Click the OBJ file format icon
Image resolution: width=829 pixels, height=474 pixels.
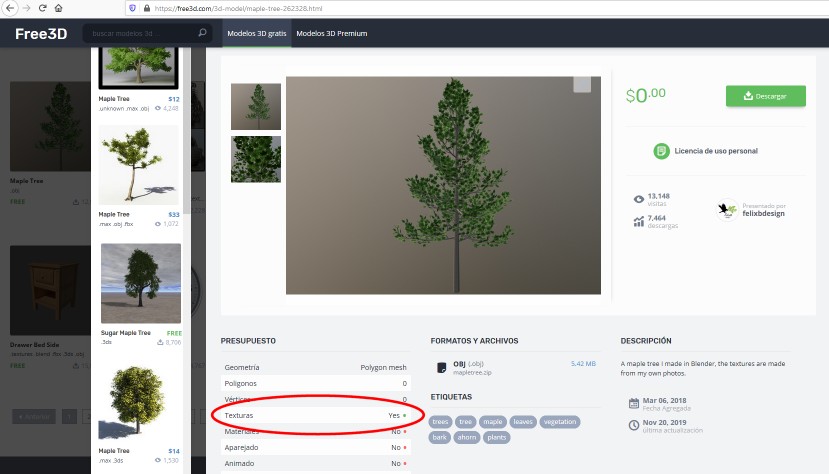pyautogui.click(x=441, y=367)
